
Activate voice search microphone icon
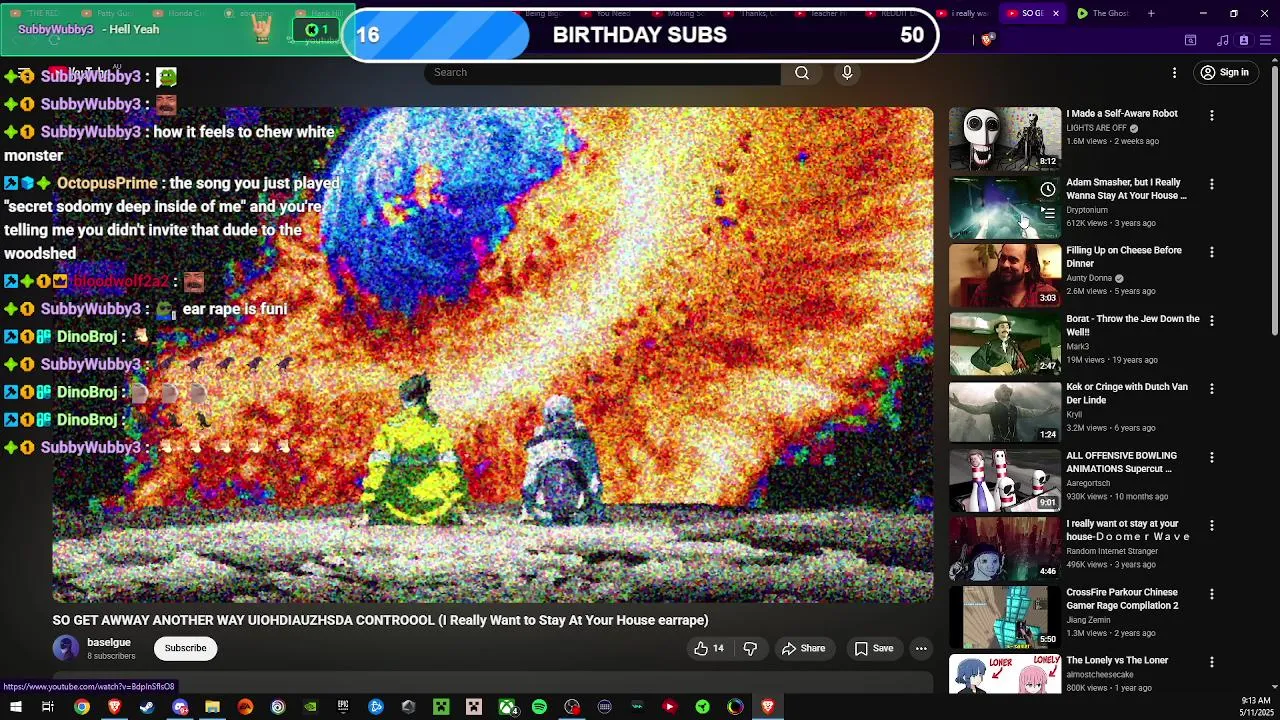pyautogui.click(x=847, y=72)
